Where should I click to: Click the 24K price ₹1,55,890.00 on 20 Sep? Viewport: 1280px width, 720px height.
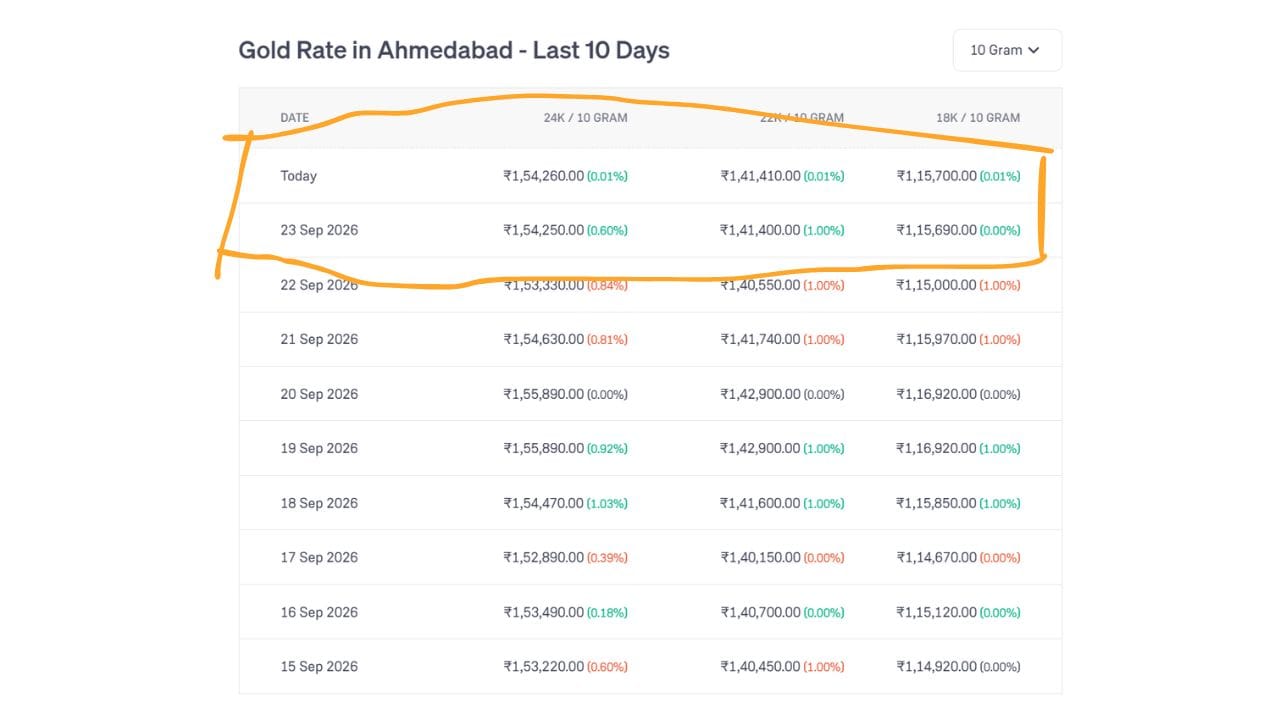click(x=543, y=394)
